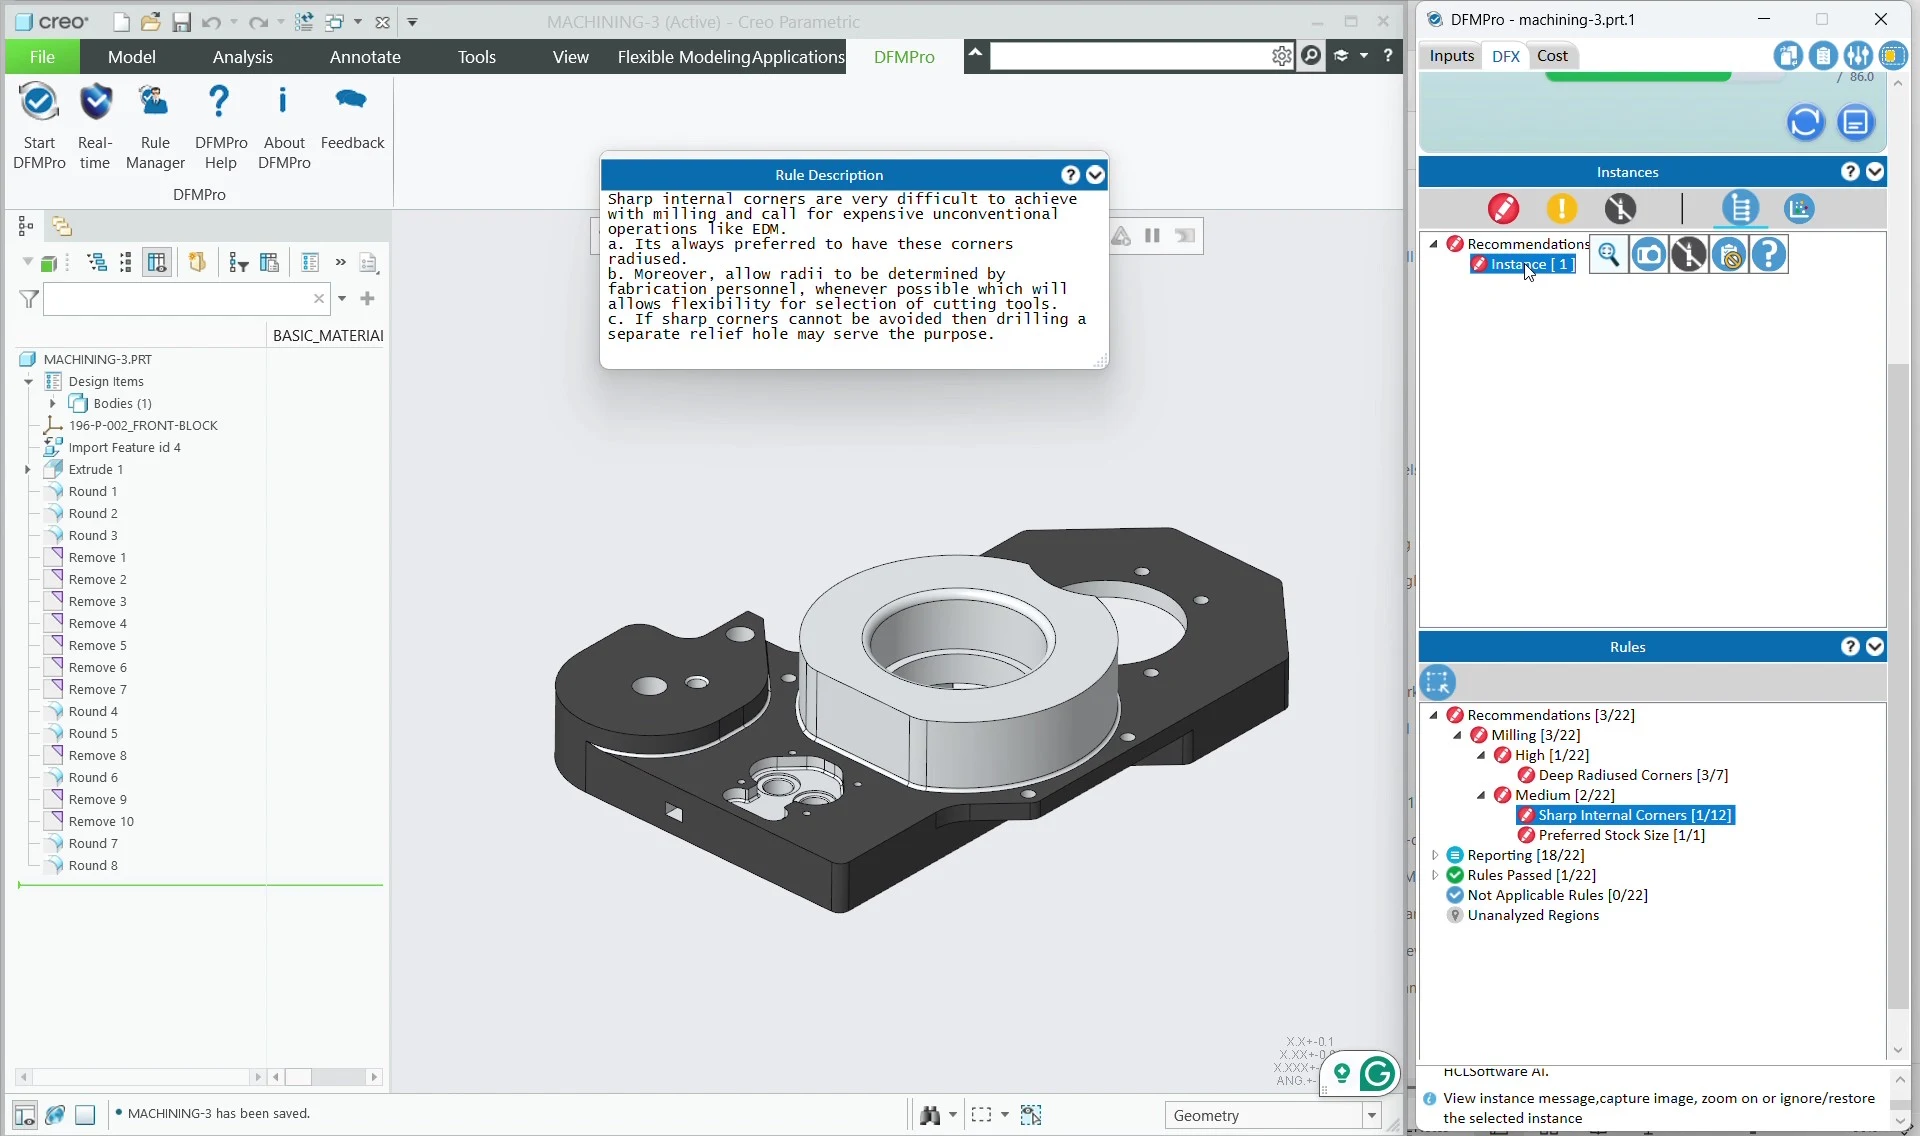1920x1136 pixels.
Task: Click About DFMPro button
Action: [284, 123]
